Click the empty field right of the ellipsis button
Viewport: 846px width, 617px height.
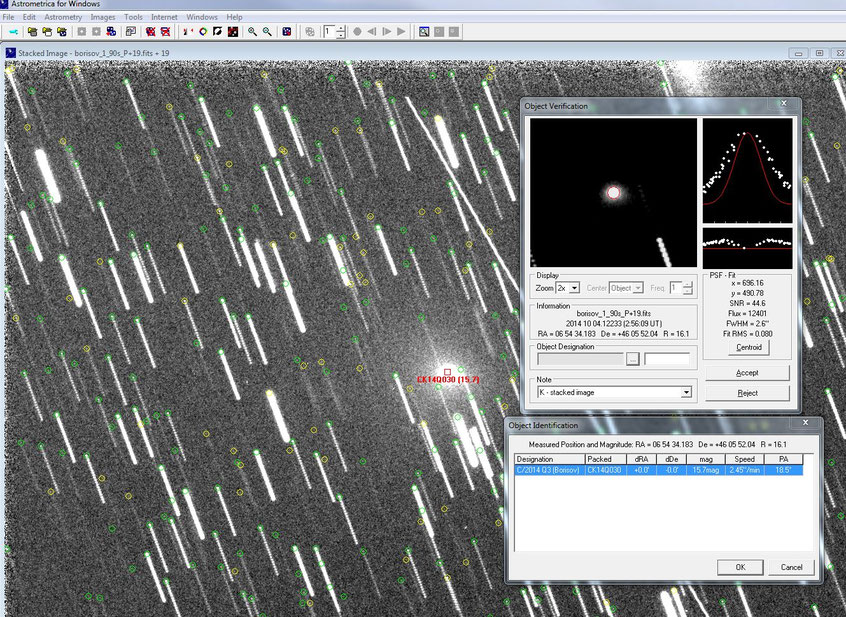667,359
